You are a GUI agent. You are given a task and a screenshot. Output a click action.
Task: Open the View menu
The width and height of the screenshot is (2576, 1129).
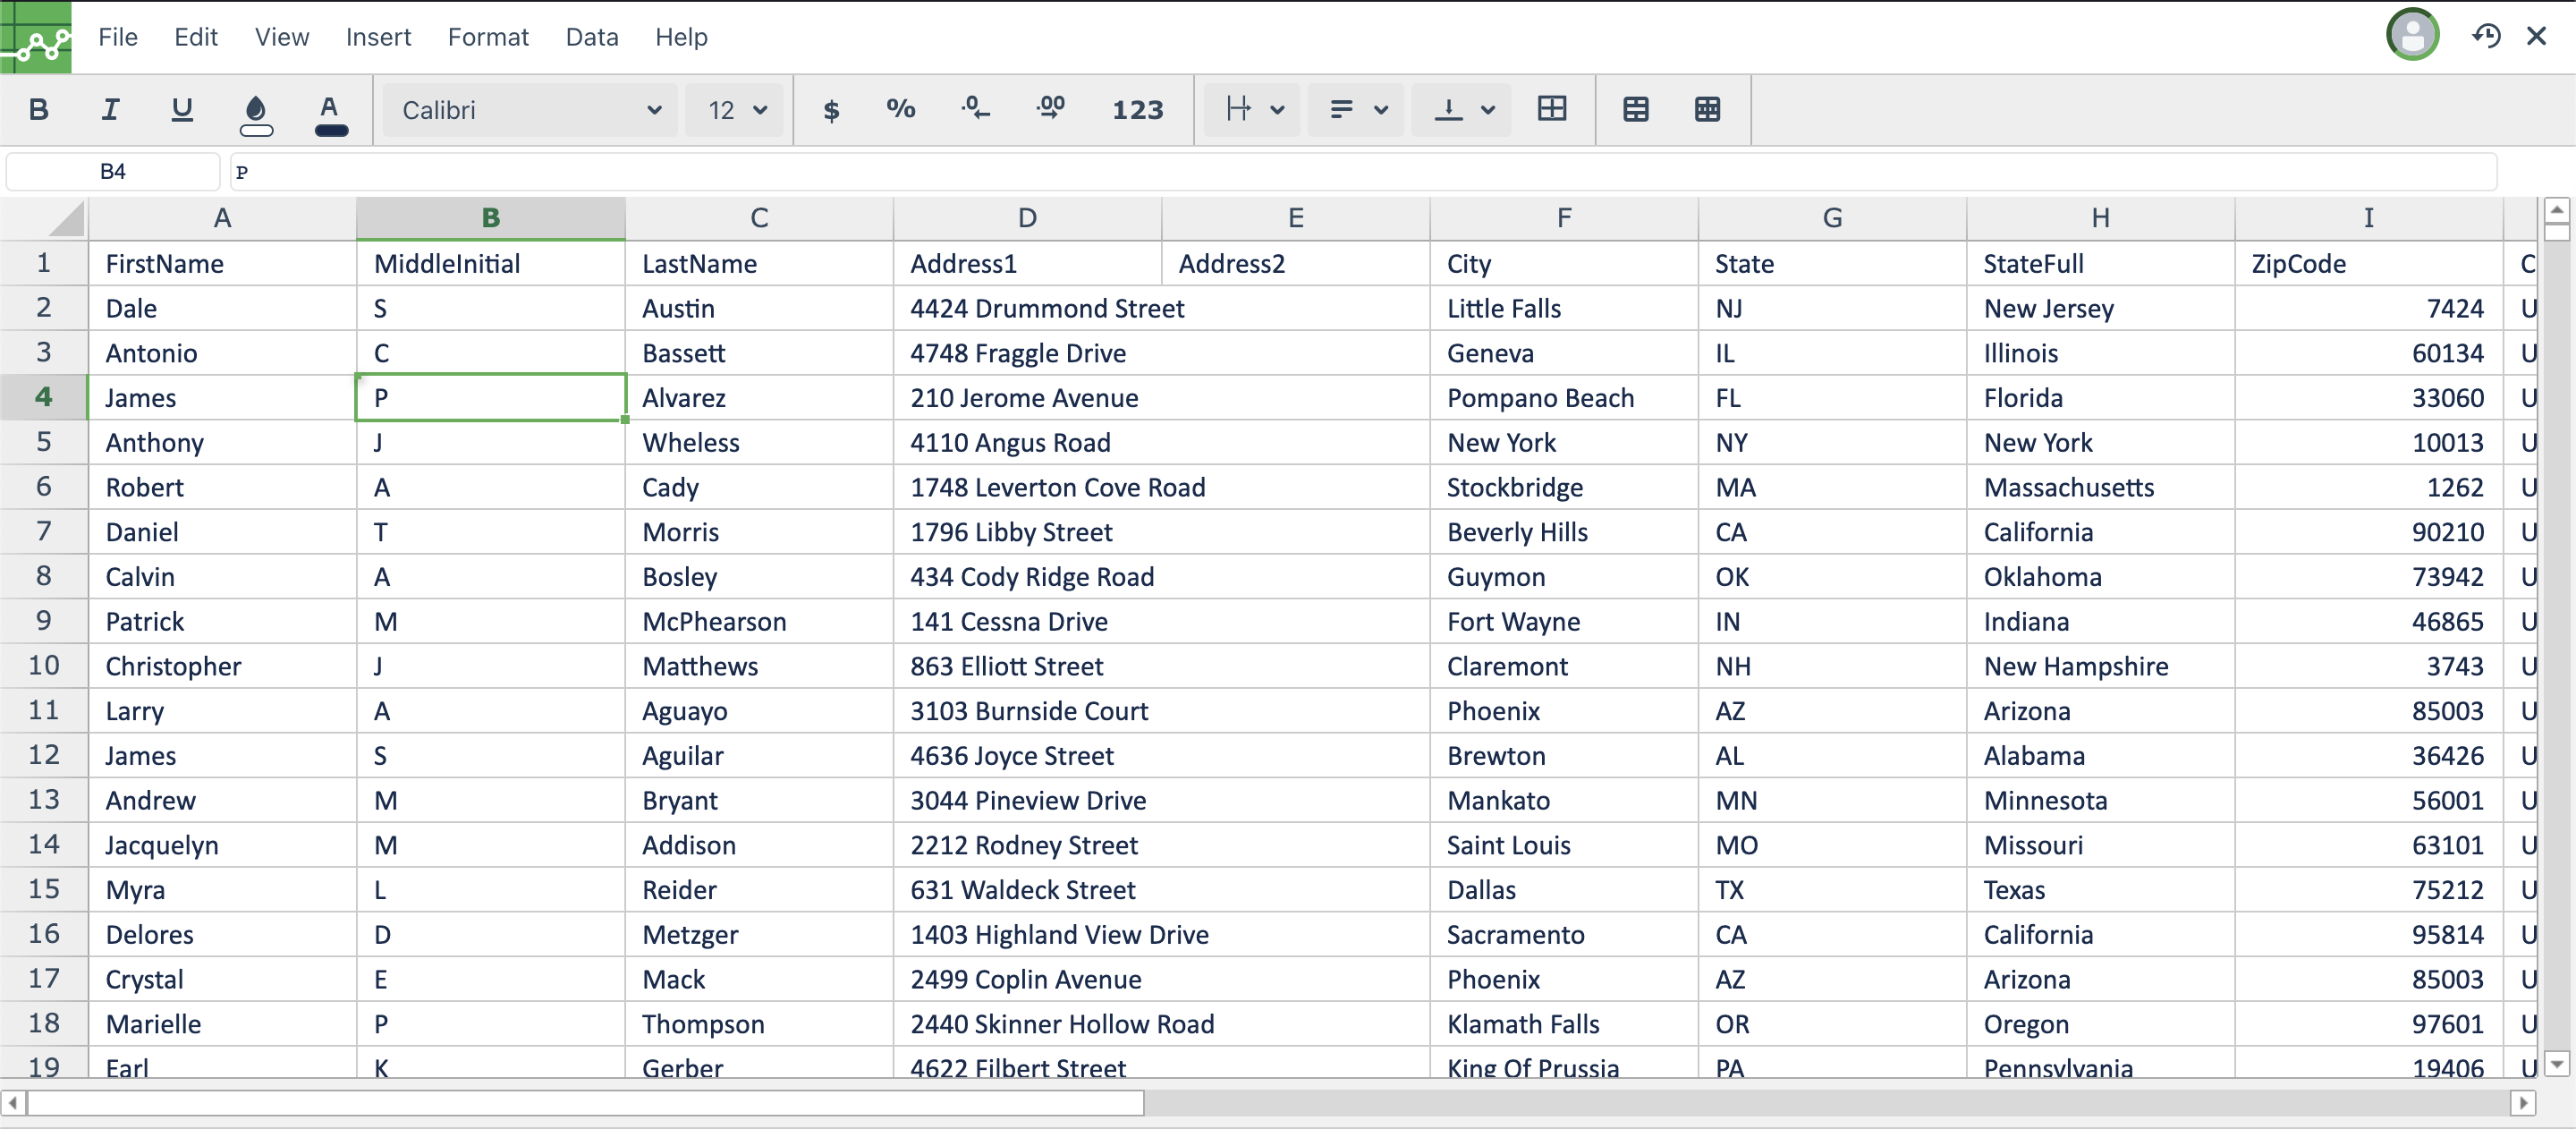point(282,37)
